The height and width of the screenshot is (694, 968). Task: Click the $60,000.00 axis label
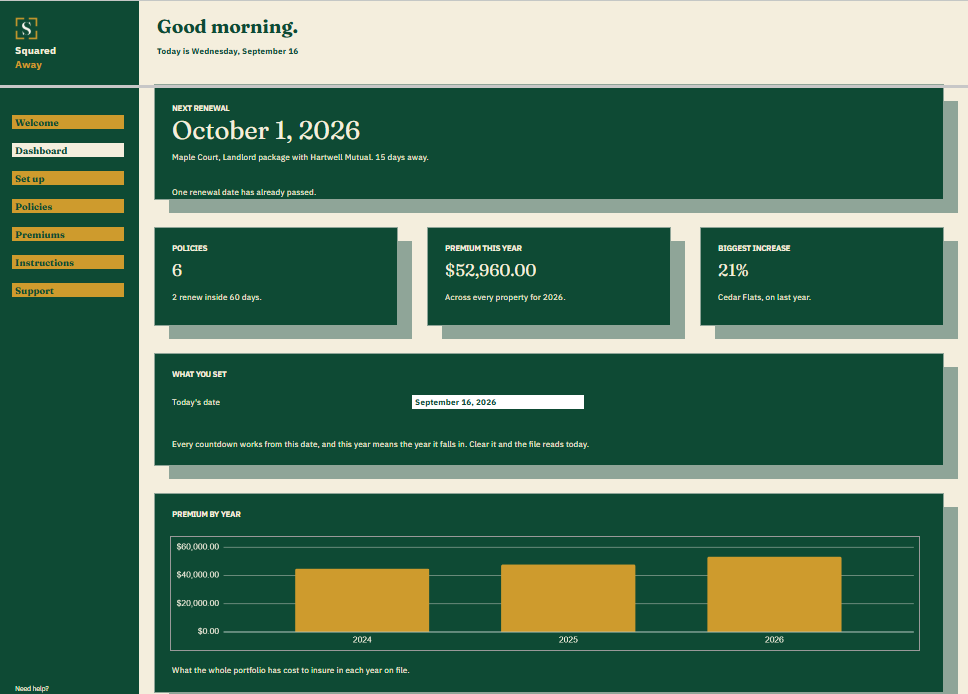pyautogui.click(x=198, y=546)
